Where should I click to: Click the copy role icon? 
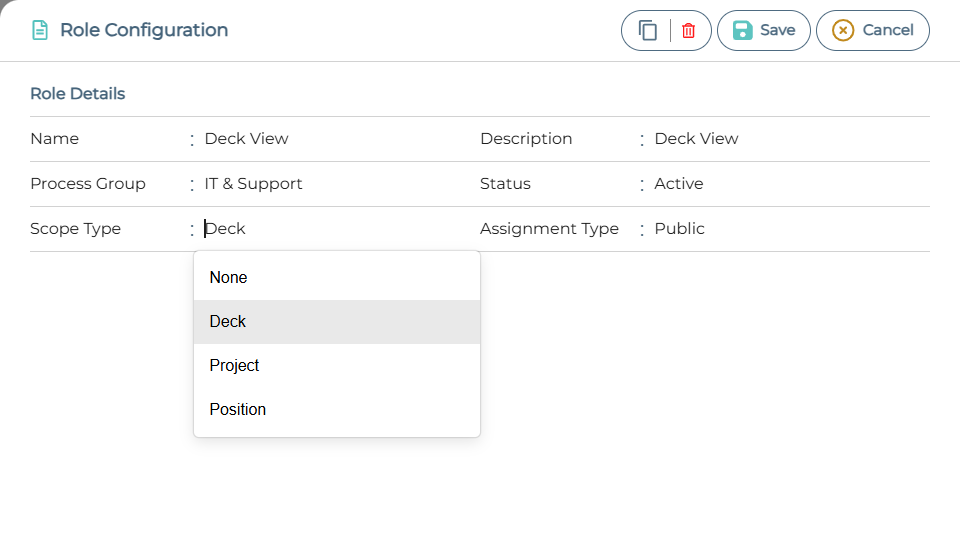(x=648, y=31)
